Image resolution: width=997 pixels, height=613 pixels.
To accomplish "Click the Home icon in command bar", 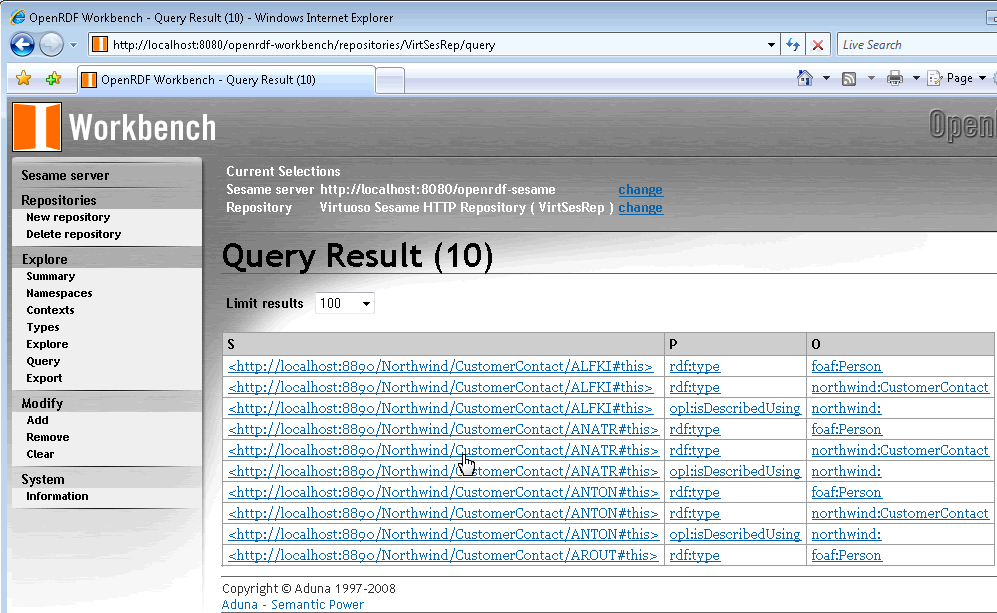I will tap(804, 78).
